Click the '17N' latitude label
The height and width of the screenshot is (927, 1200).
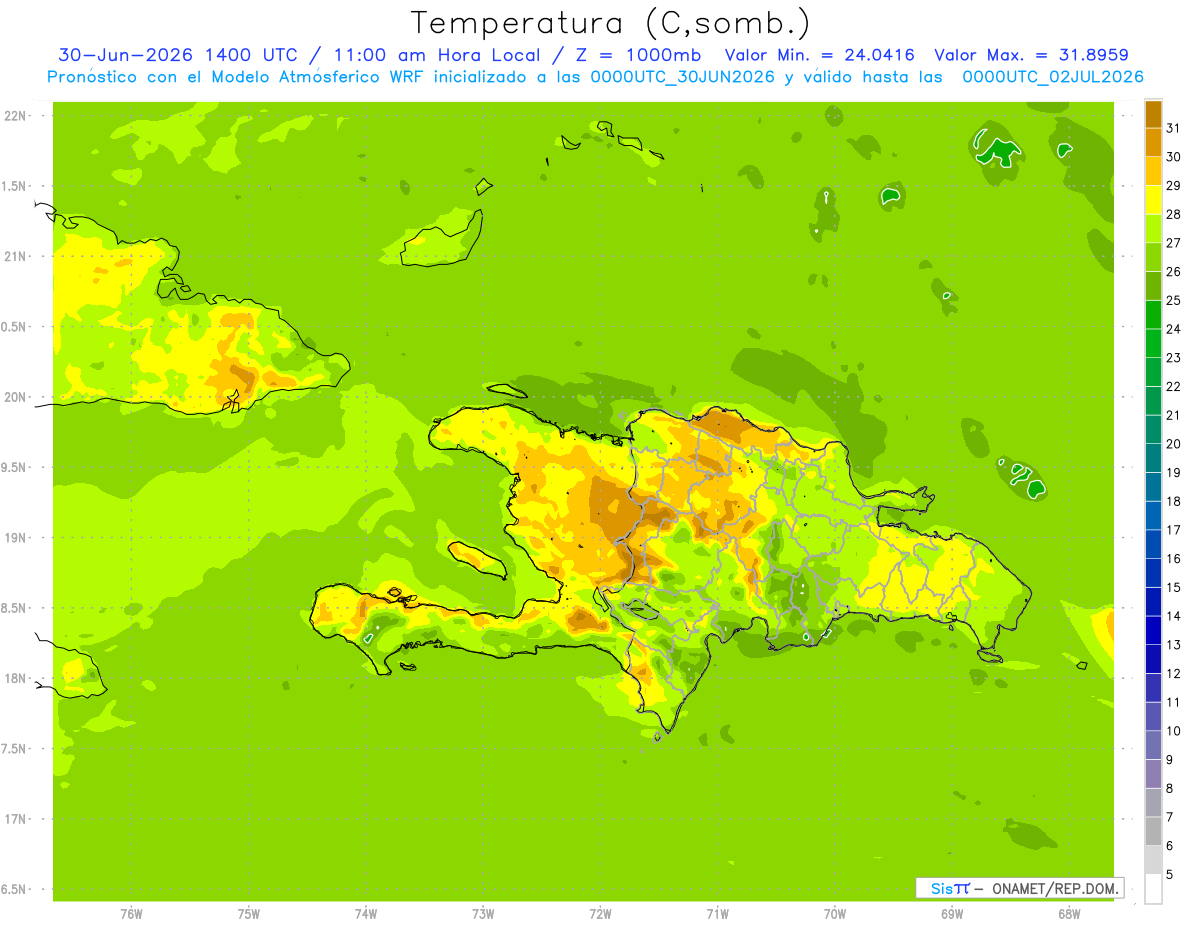[x=16, y=819]
